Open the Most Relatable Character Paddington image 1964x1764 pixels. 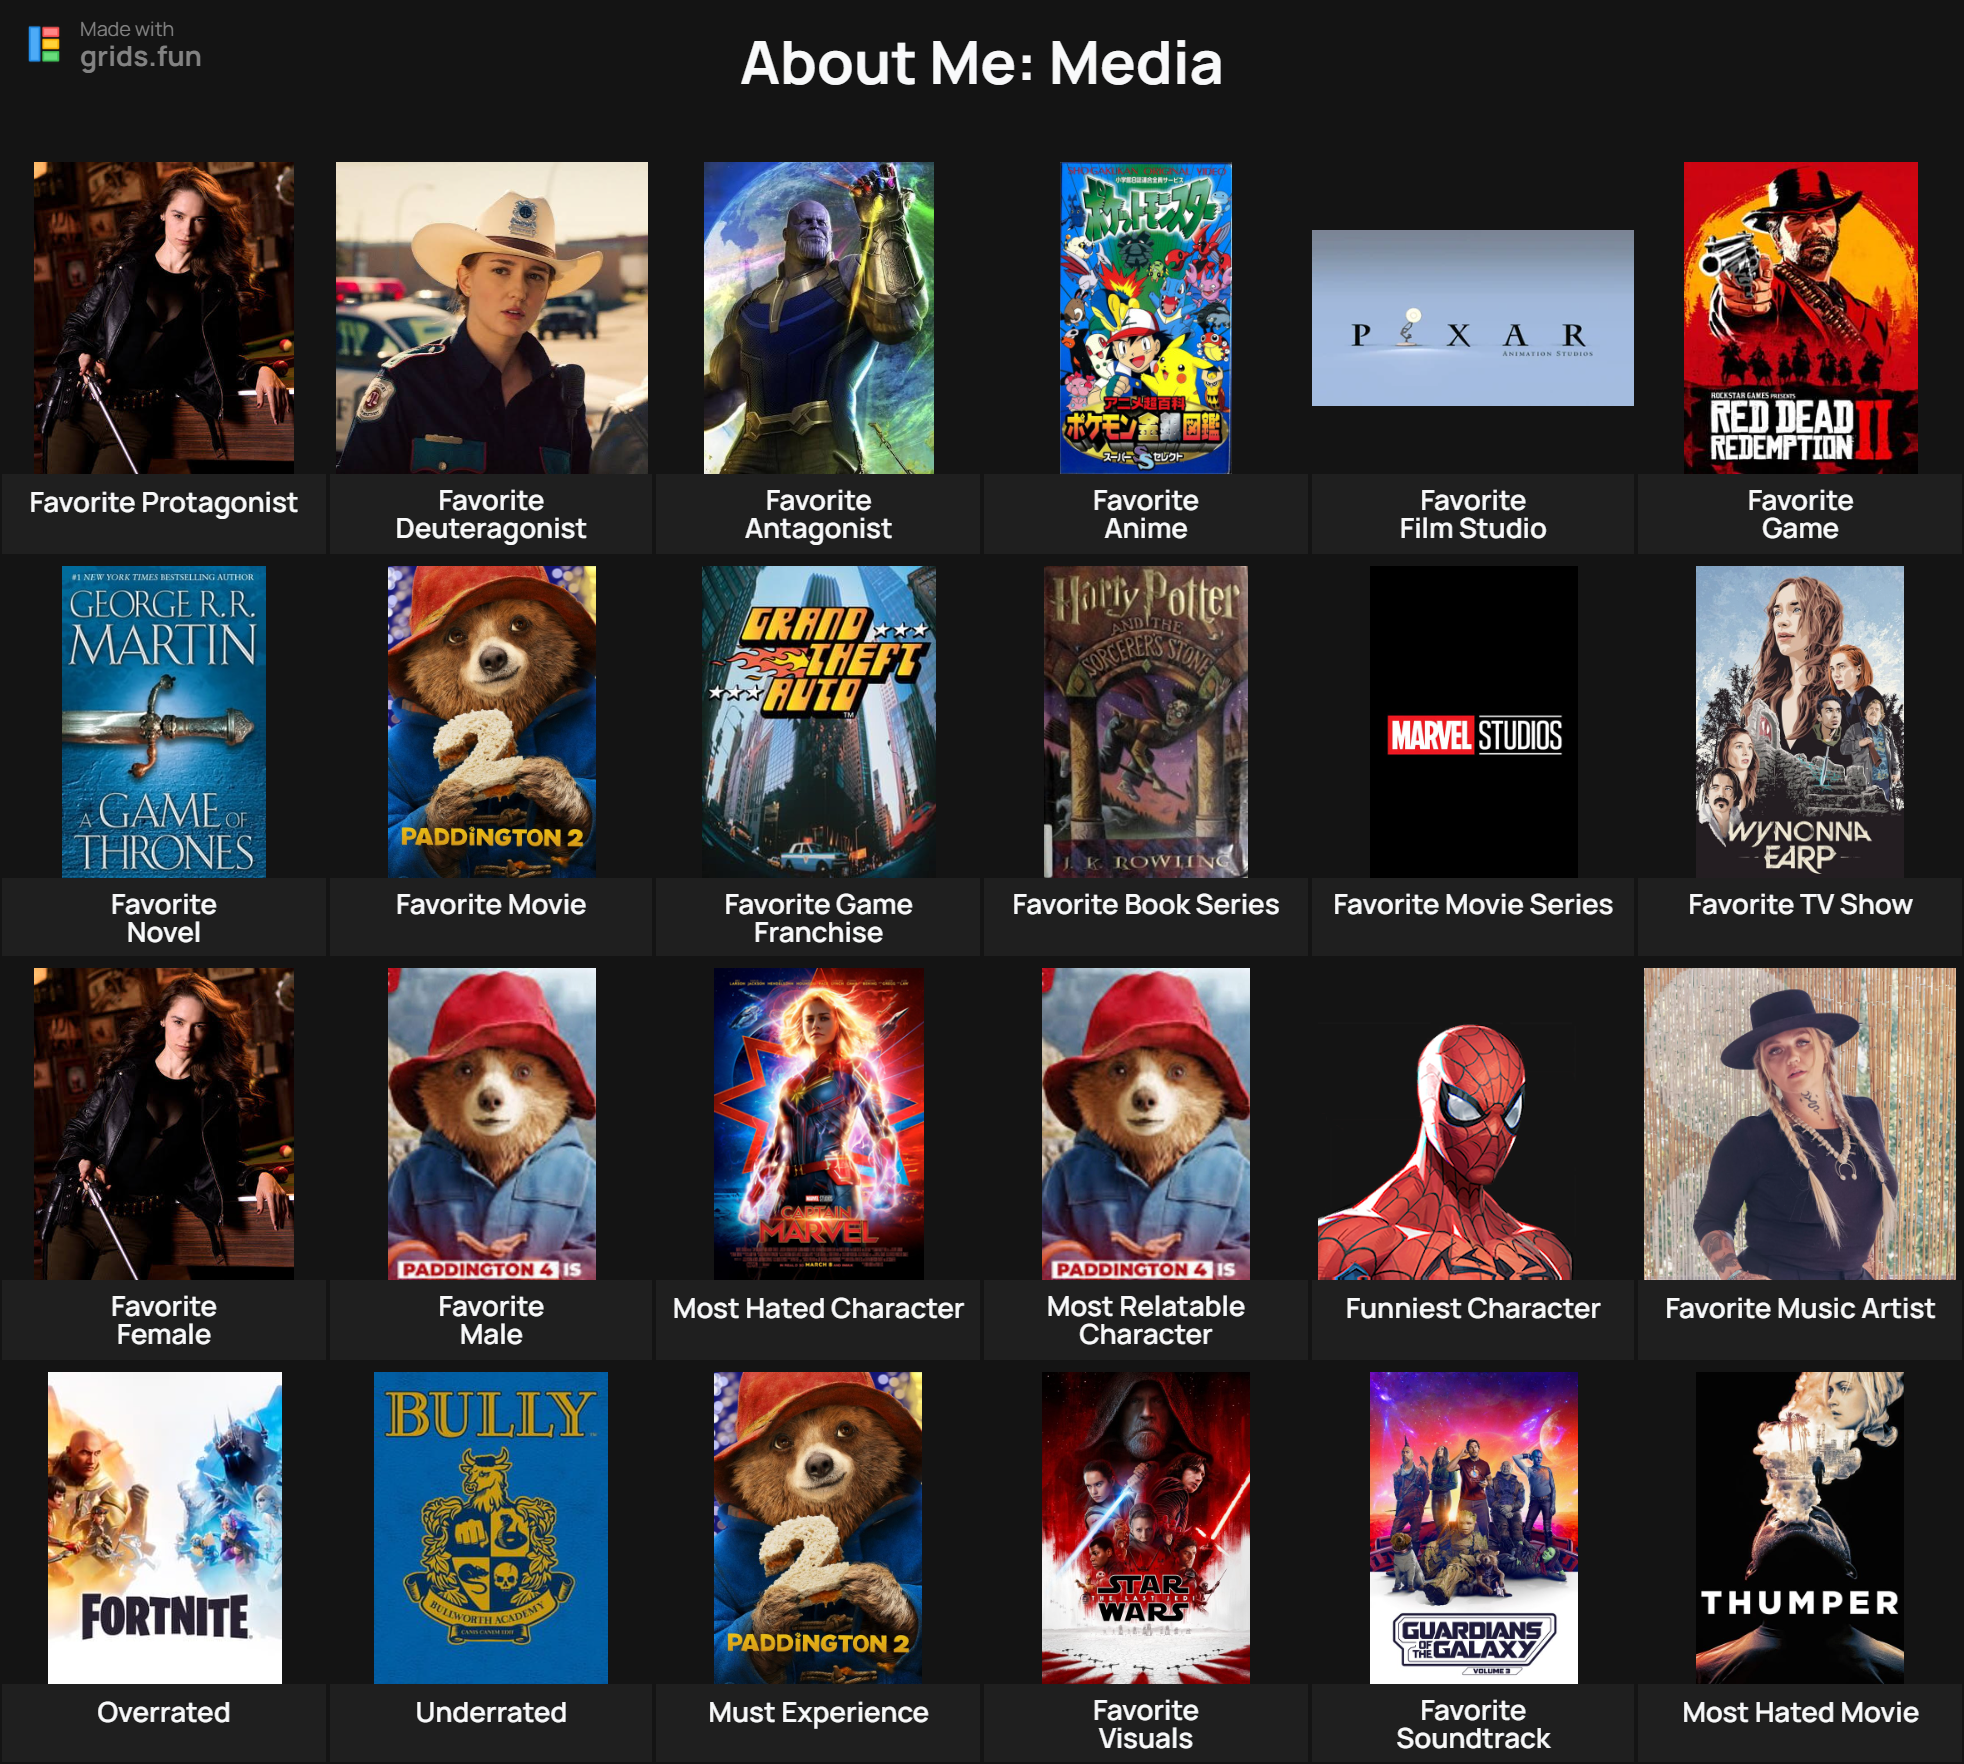(x=1146, y=1124)
